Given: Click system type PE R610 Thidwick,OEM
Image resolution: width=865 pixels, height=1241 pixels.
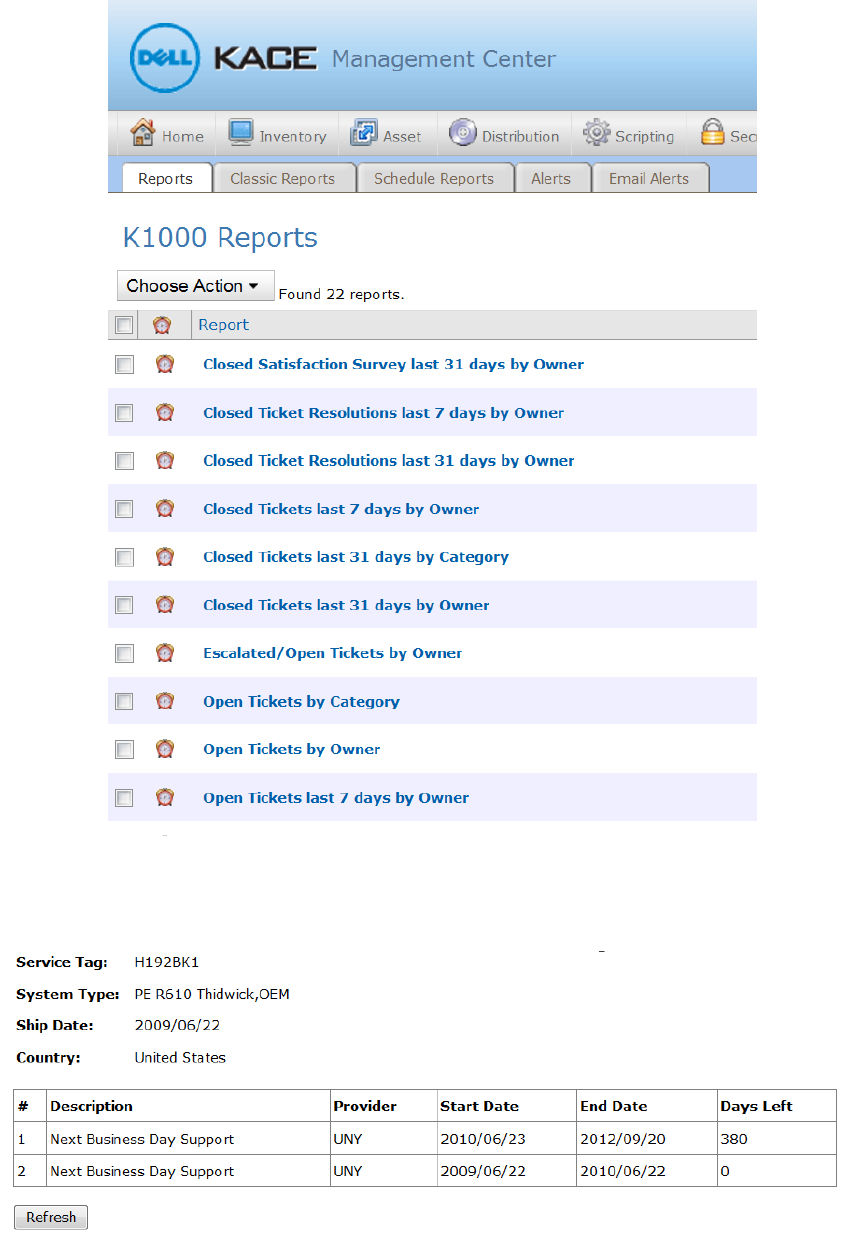Looking at the screenshot, I should [x=212, y=994].
